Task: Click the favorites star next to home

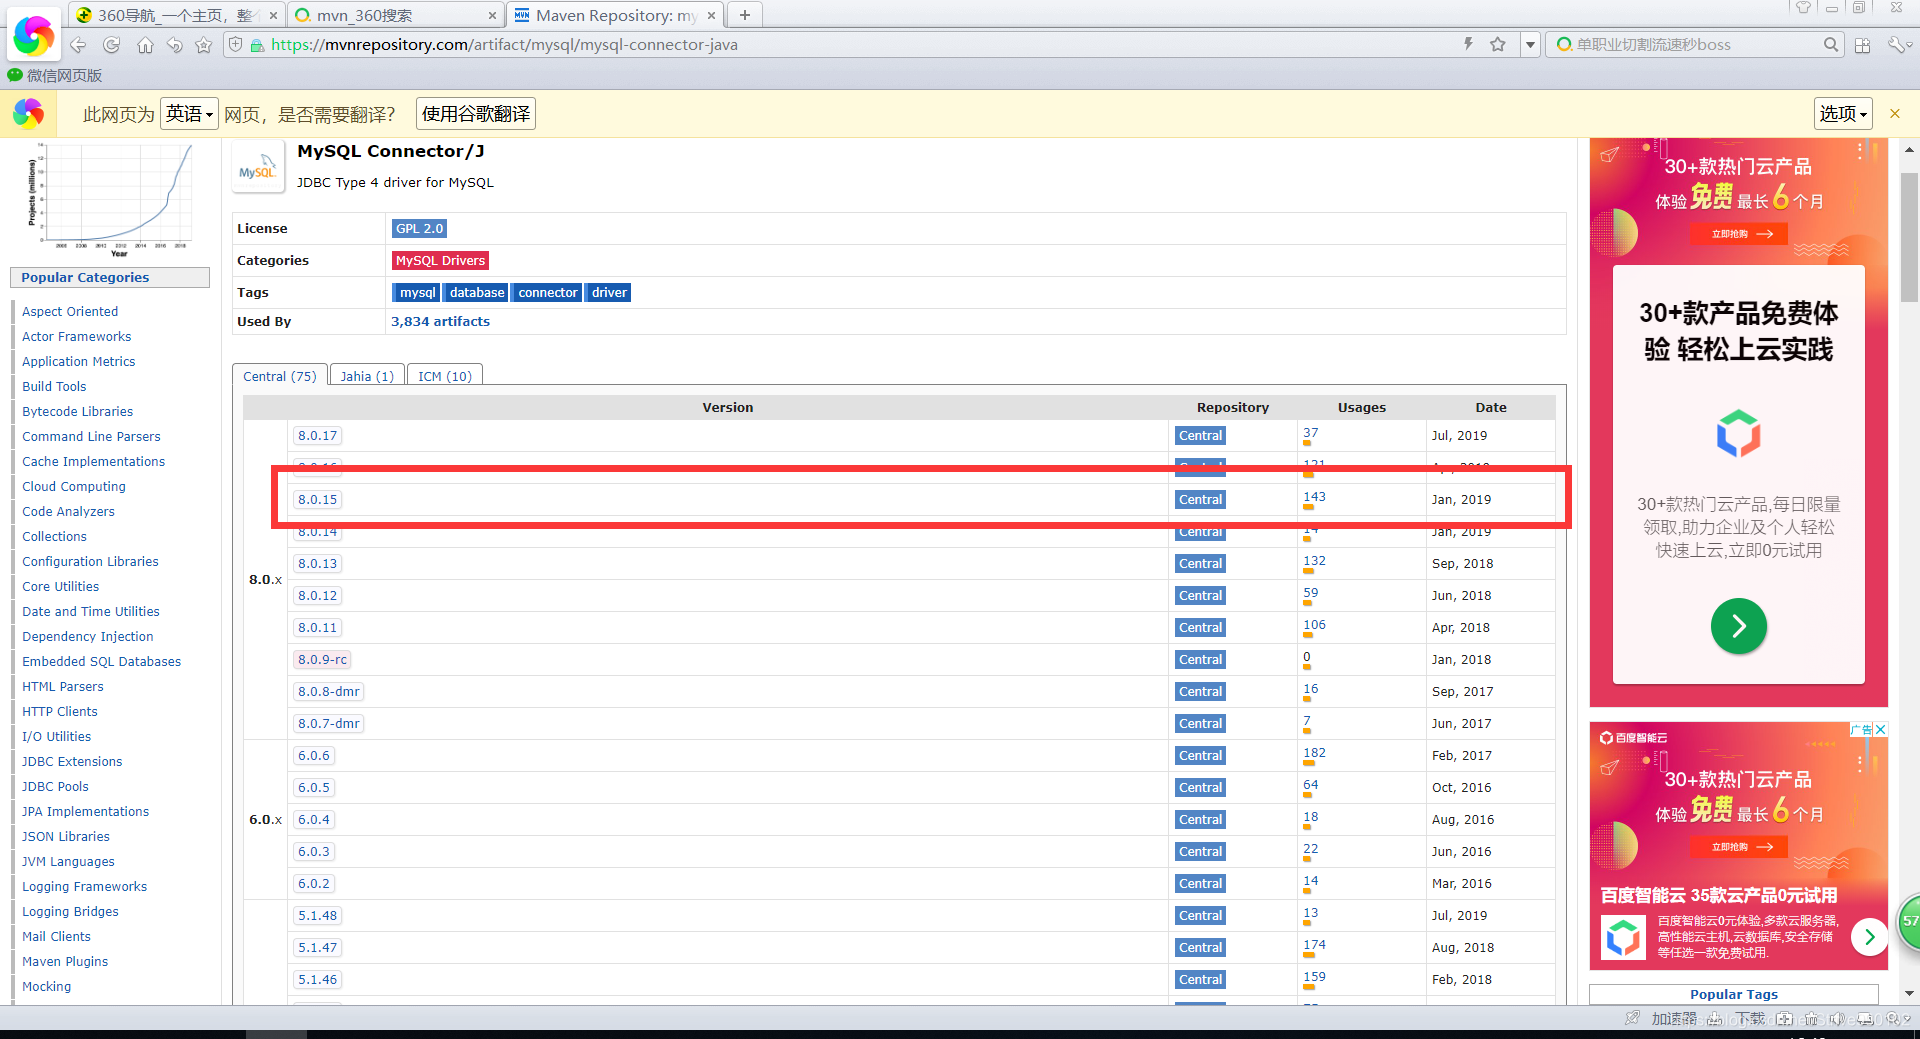Action: click(x=204, y=45)
